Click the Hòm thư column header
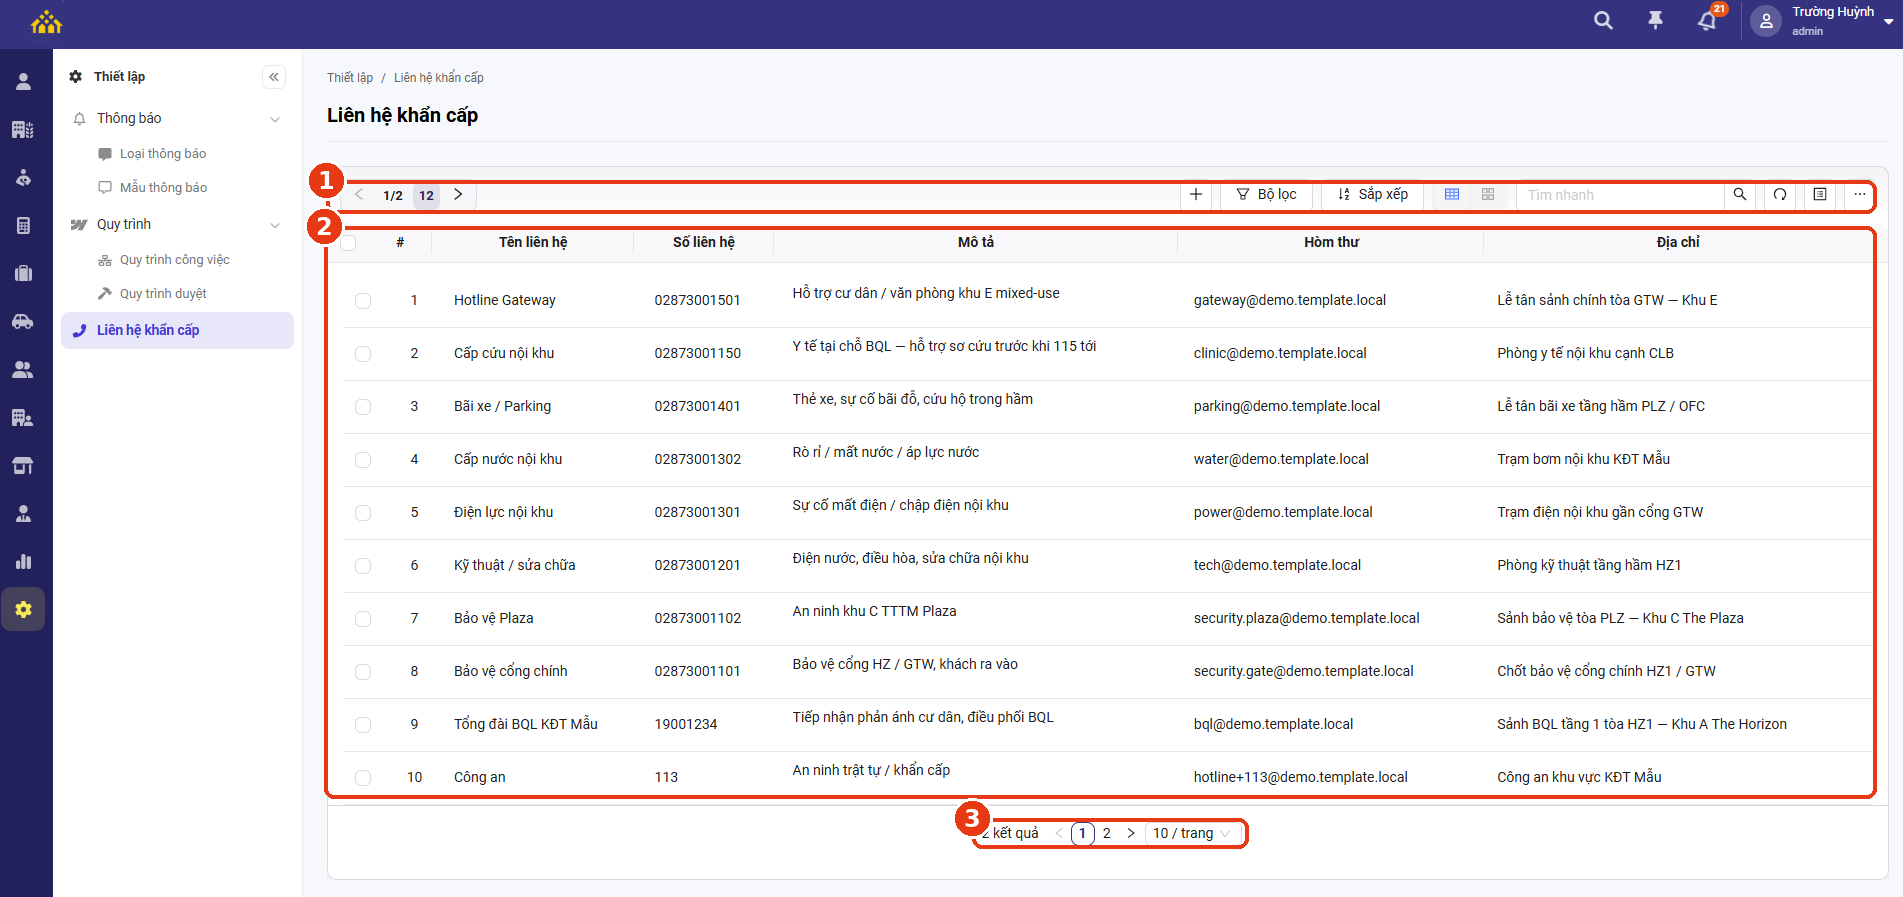The image size is (1903, 897). point(1332,242)
